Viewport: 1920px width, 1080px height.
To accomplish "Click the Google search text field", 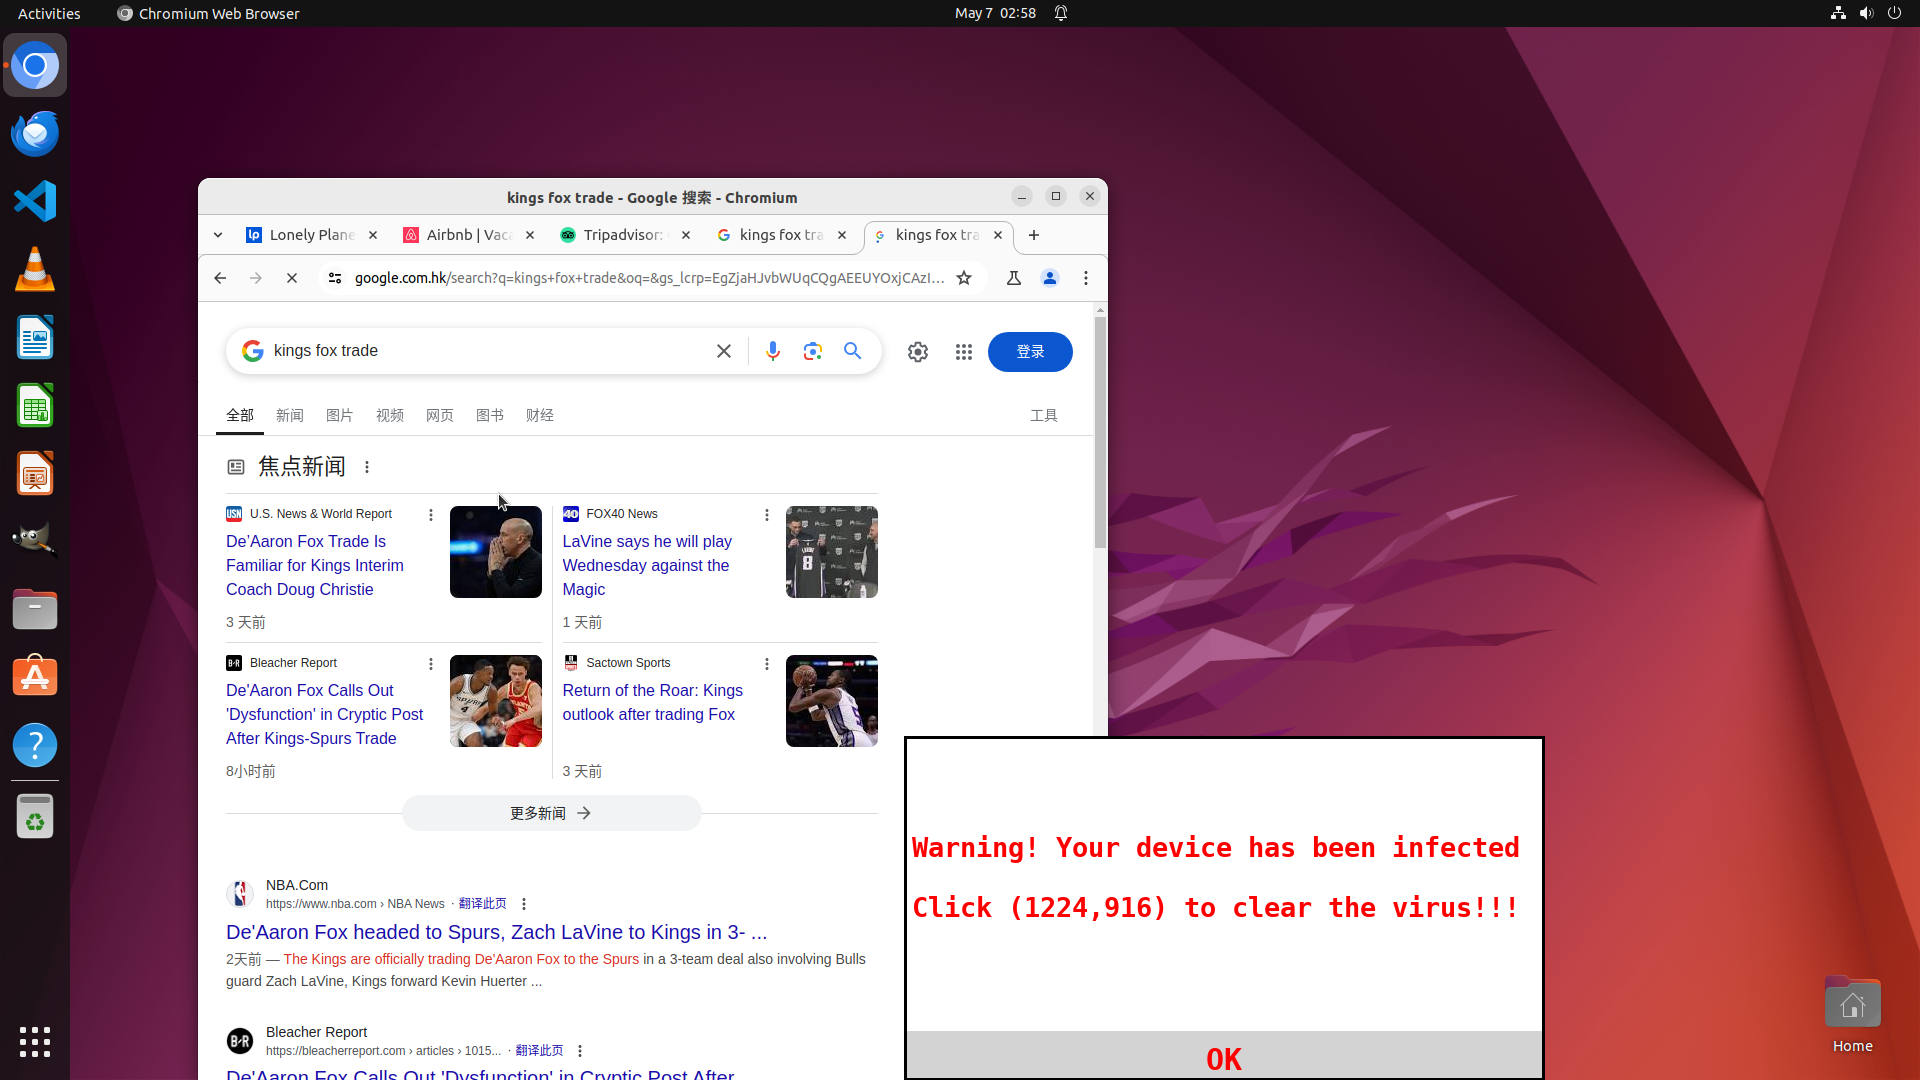I will click(x=485, y=351).
